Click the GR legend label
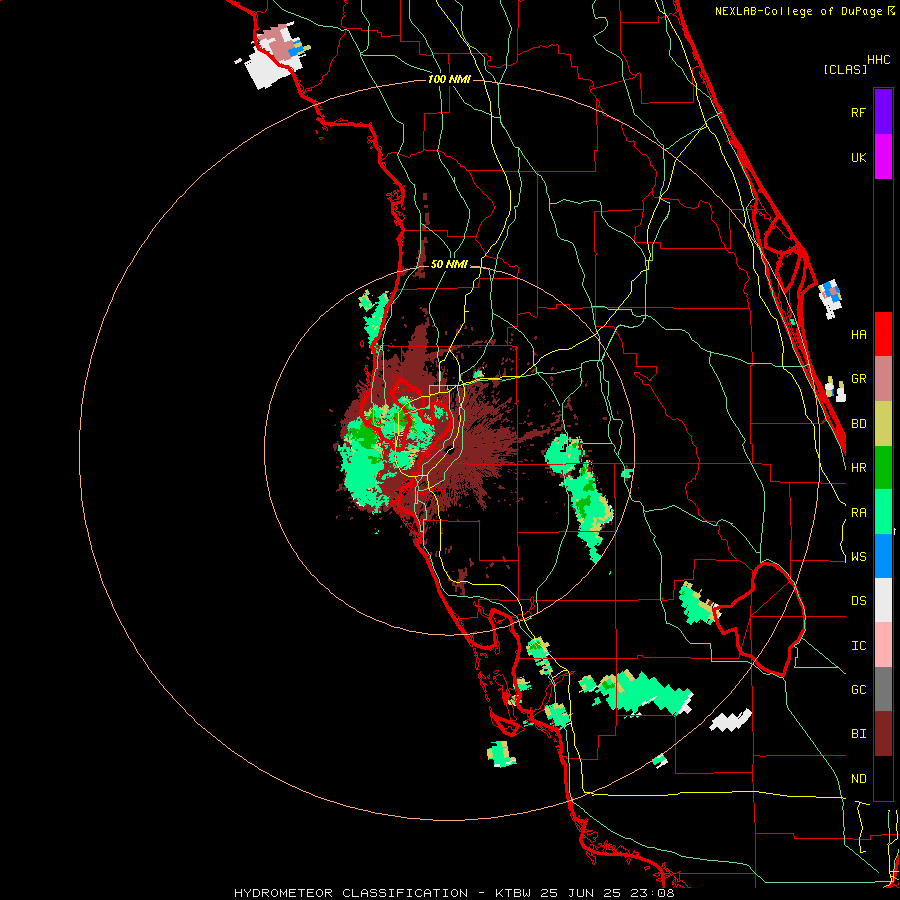 (x=858, y=379)
